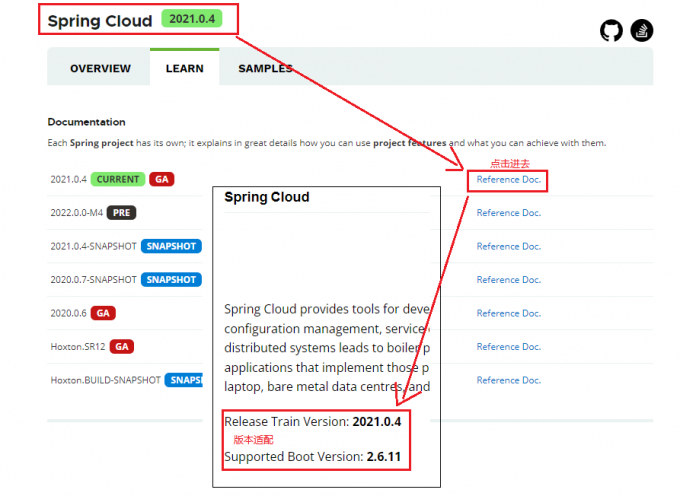
Task: Click the Spring Cloud page title
Action: pos(100,21)
